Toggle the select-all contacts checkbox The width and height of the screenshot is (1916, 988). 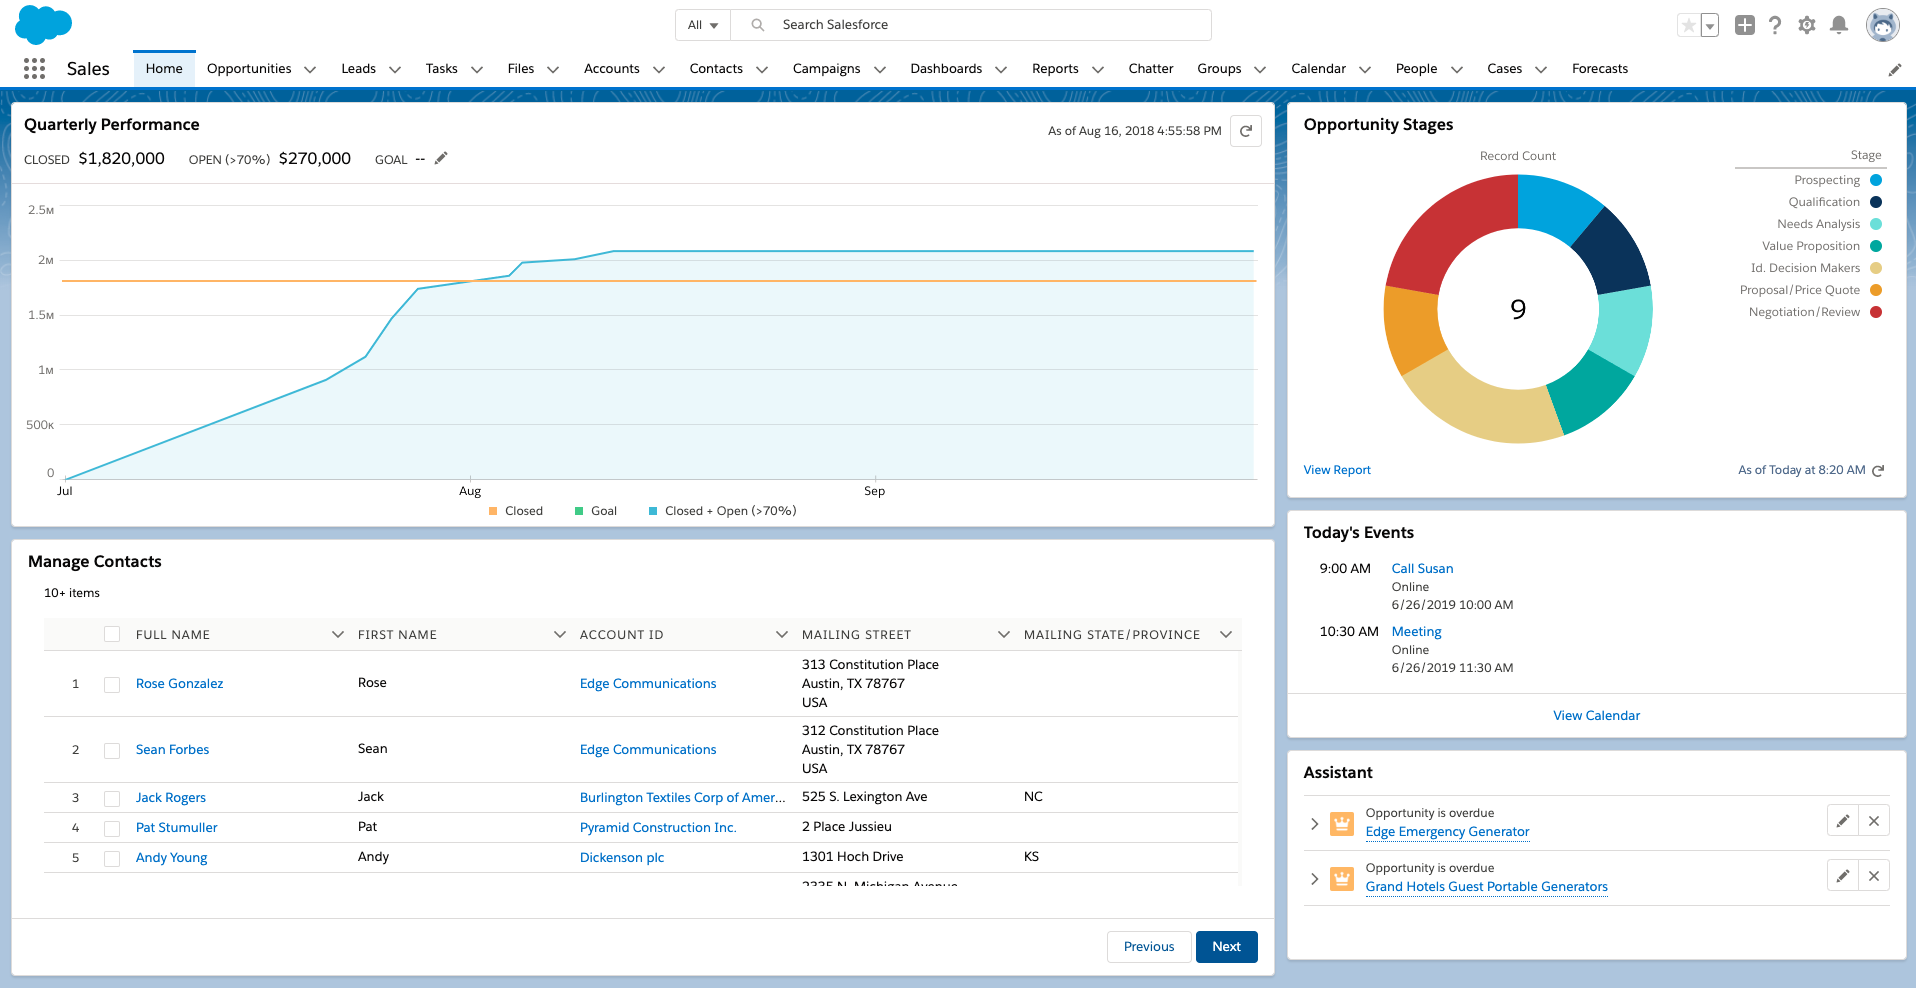[112, 634]
